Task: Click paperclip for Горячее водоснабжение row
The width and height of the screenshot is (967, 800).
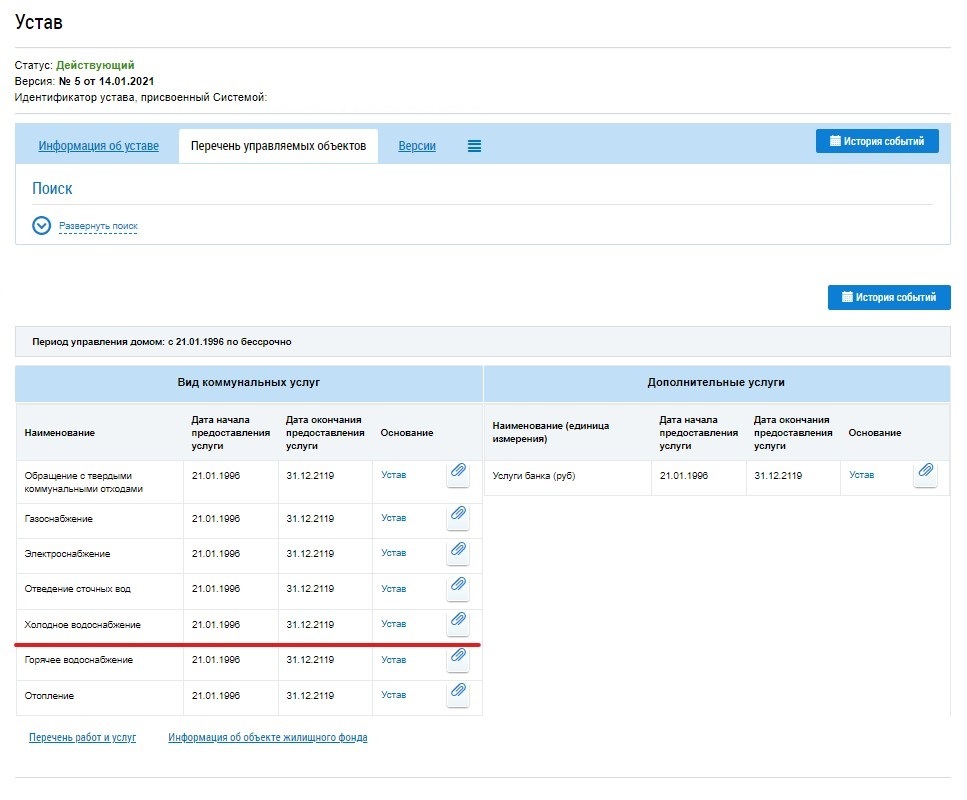Action: [457, 656]
